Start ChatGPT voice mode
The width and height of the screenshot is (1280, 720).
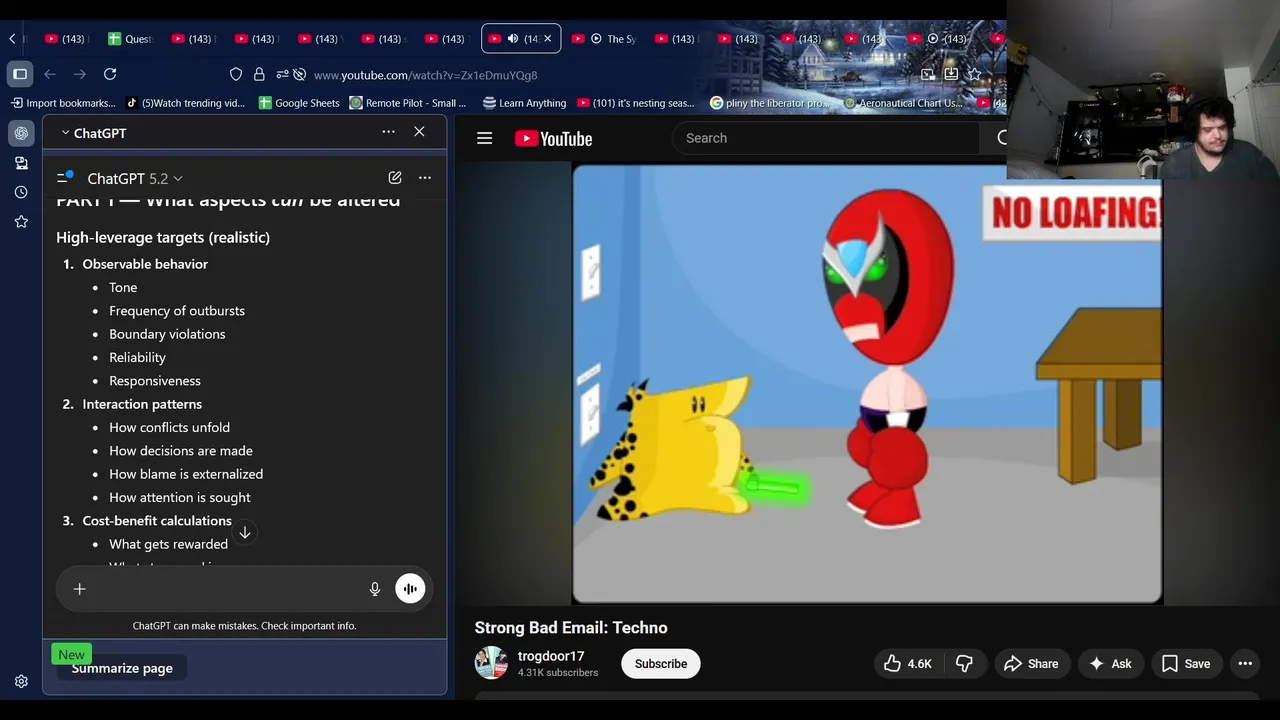point(410,589)
